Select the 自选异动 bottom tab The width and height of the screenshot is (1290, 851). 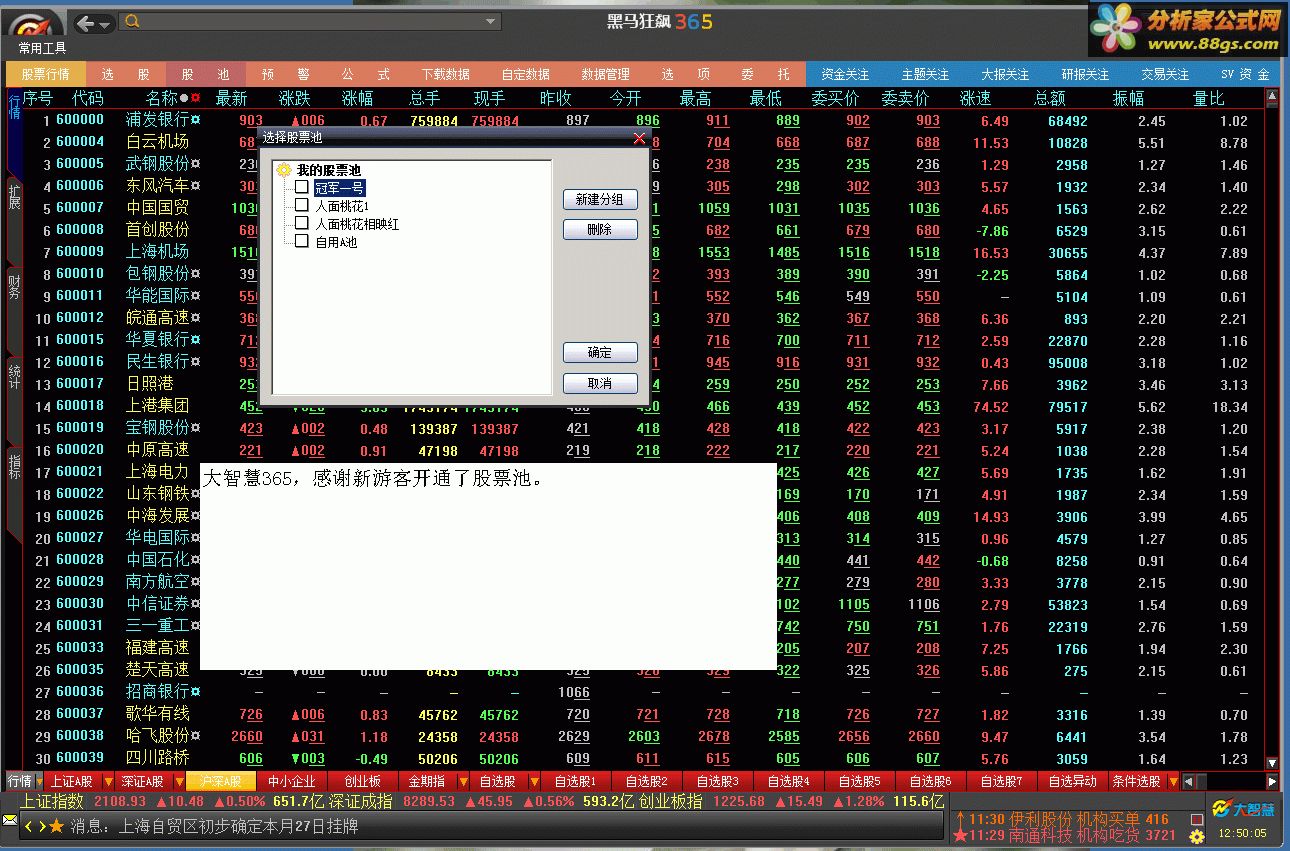tap(1072, 781)
